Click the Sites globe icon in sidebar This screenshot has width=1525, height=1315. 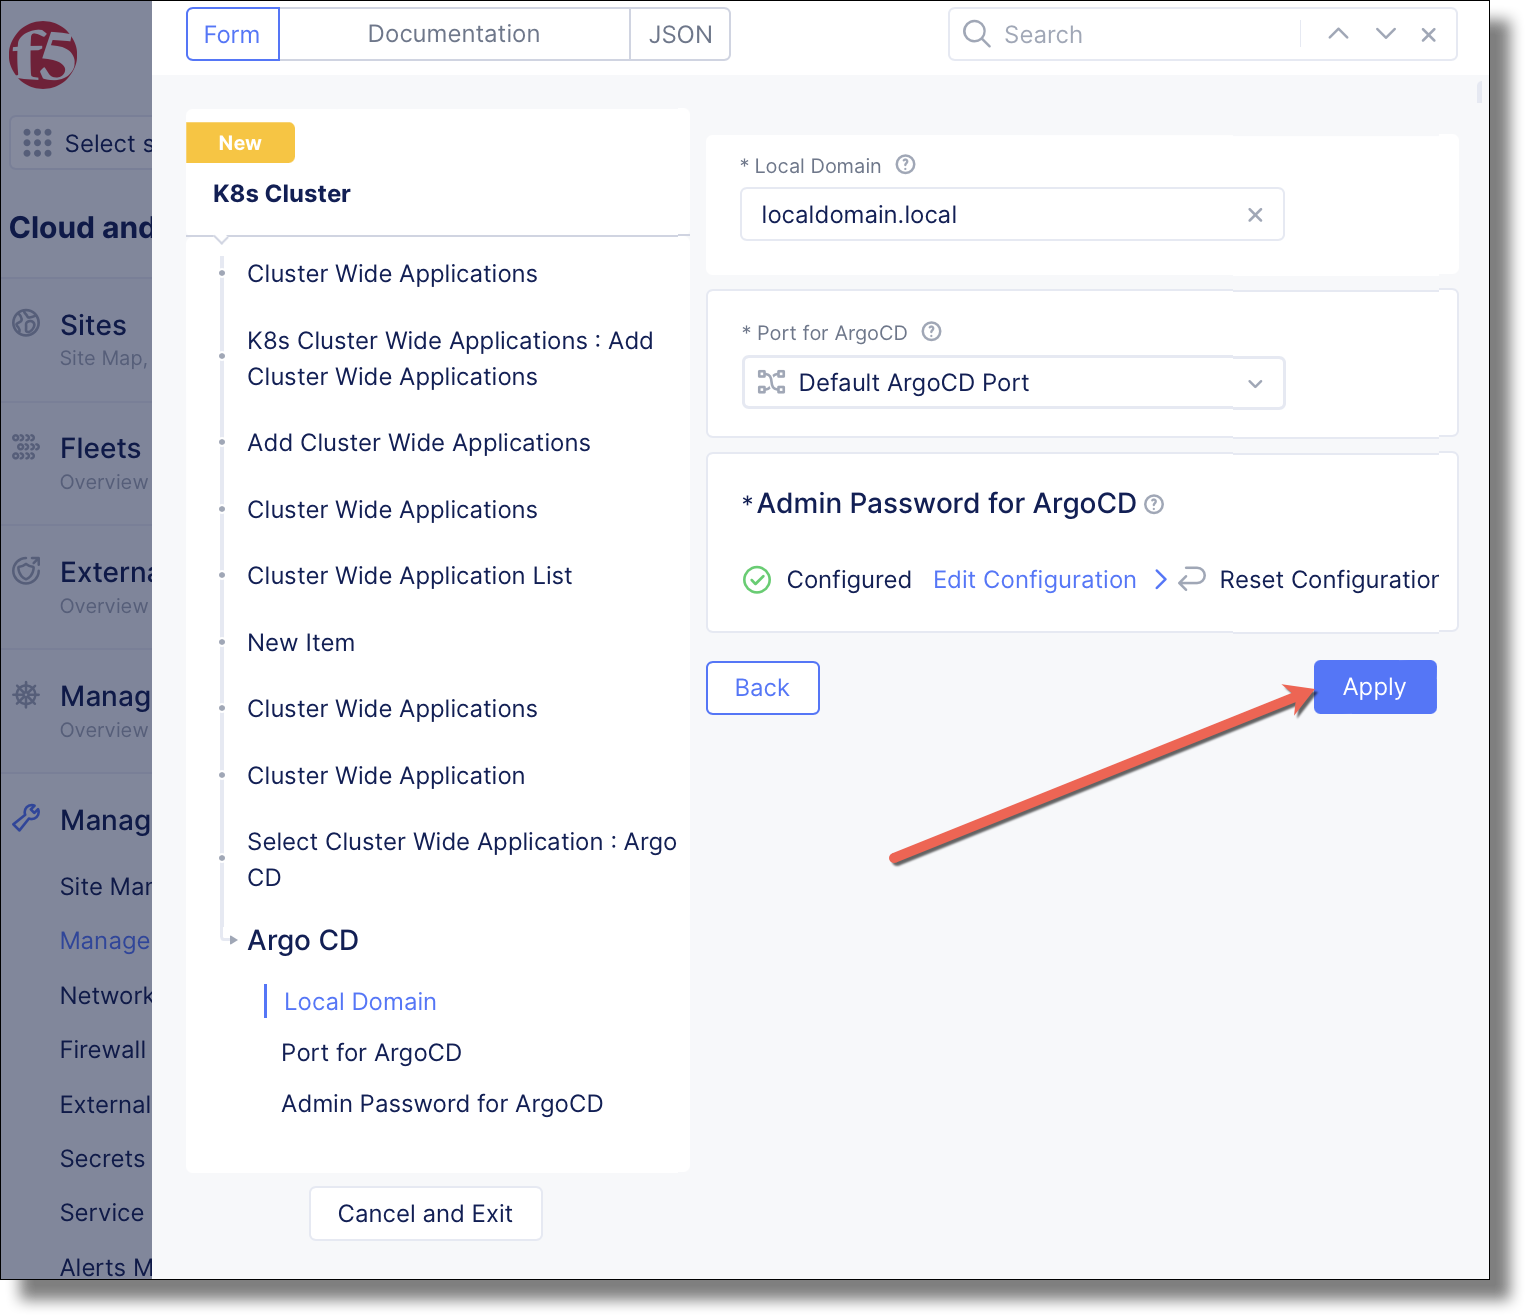26,323
